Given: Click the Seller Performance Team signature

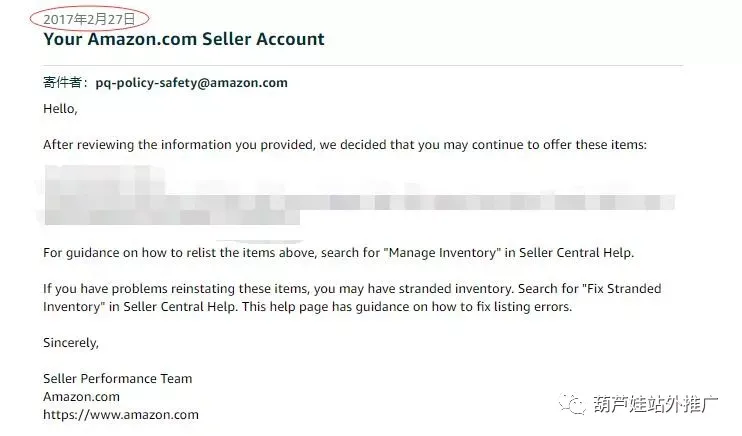Looking at the screenshot, I should (x=117, y=379).
